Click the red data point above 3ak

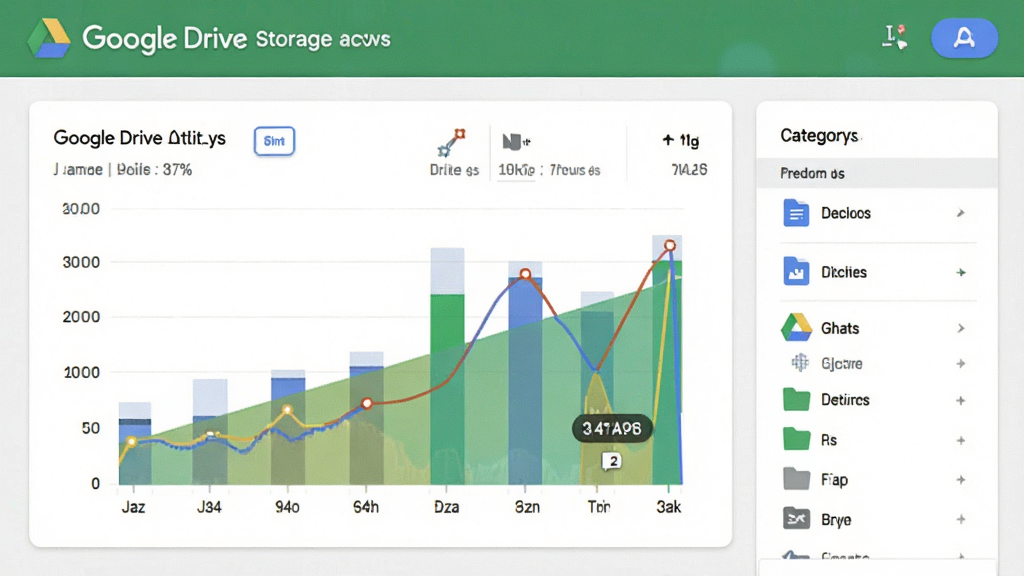[669, 246]
